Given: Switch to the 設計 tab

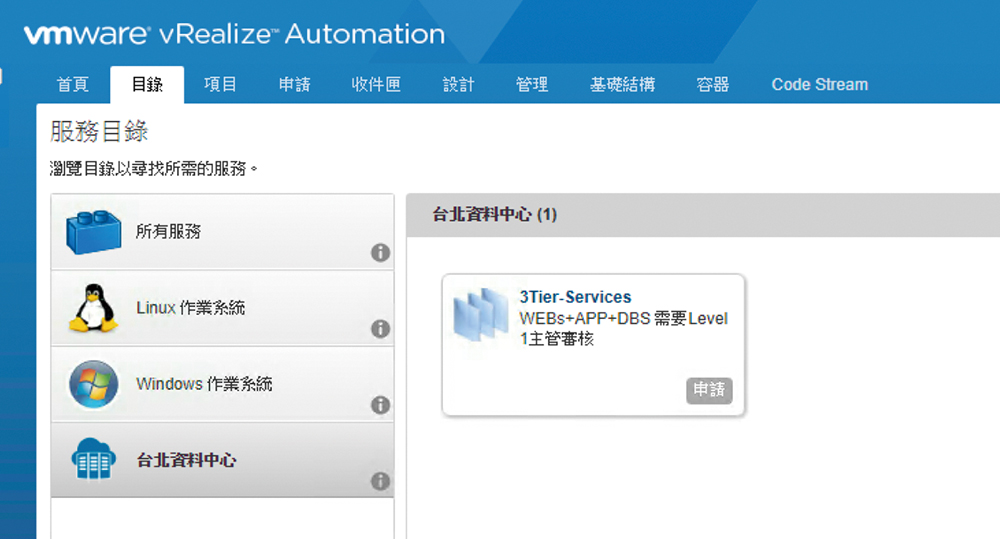Looking at the screenshot, I should point(458,85).
